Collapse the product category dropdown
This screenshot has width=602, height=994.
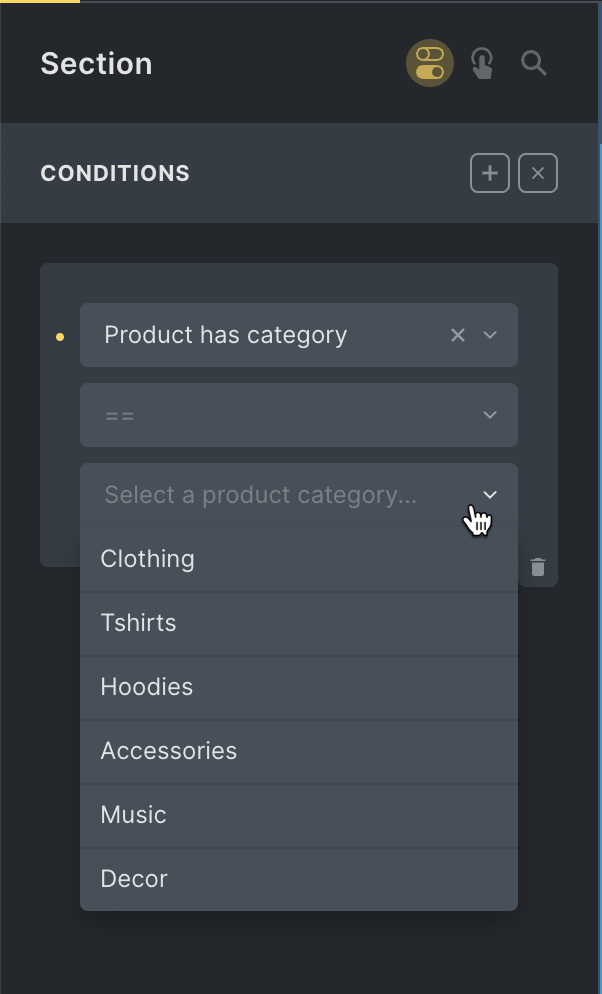[x=489, y=495]
